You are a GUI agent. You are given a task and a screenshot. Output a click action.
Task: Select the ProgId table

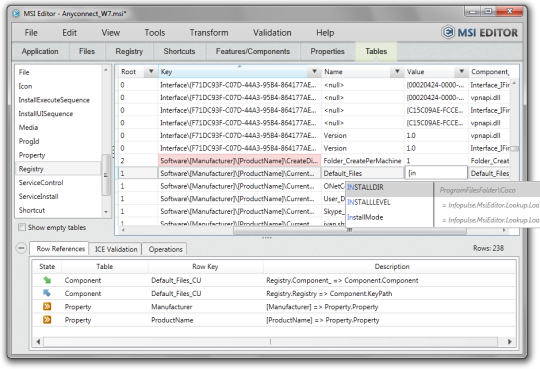click(x=58, y=141)
